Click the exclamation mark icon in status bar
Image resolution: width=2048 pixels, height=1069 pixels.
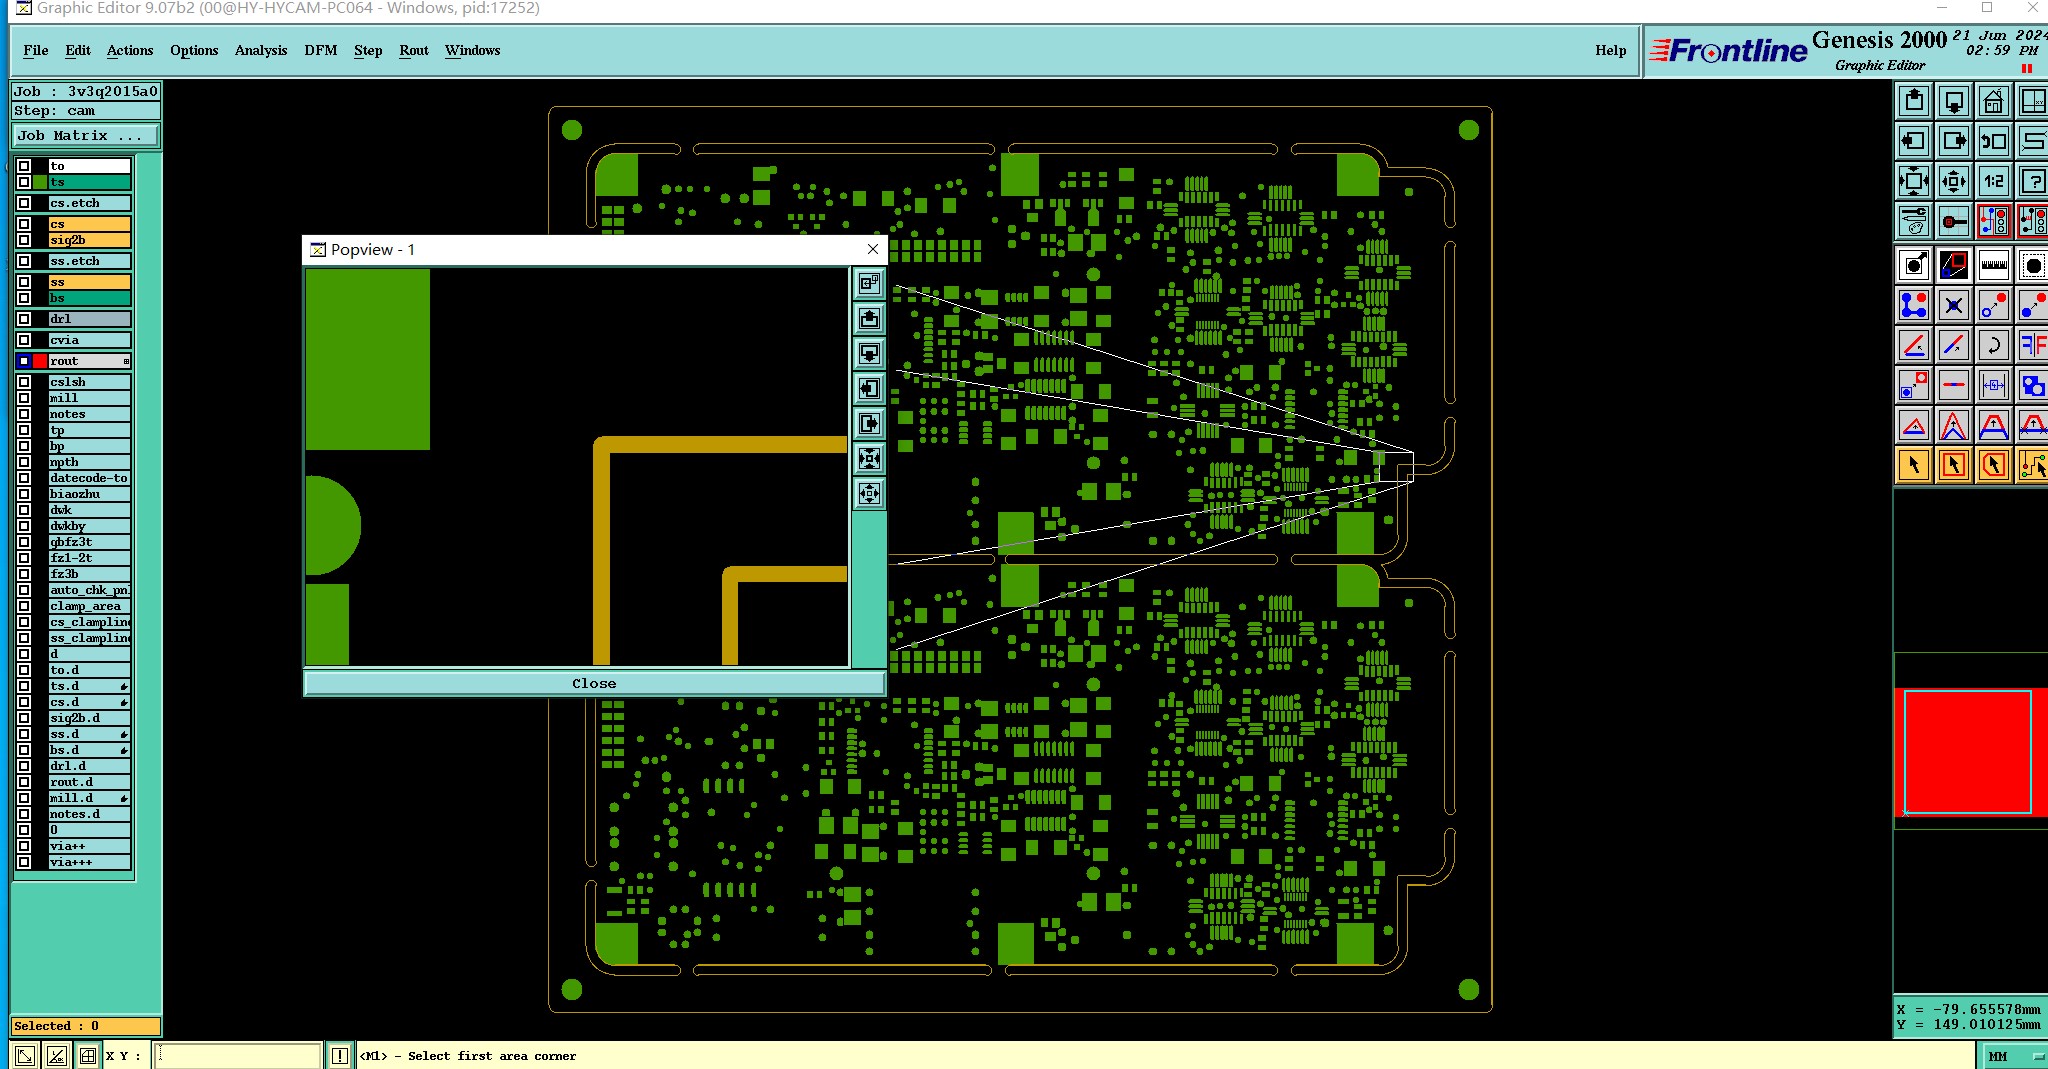(340, 1055)
